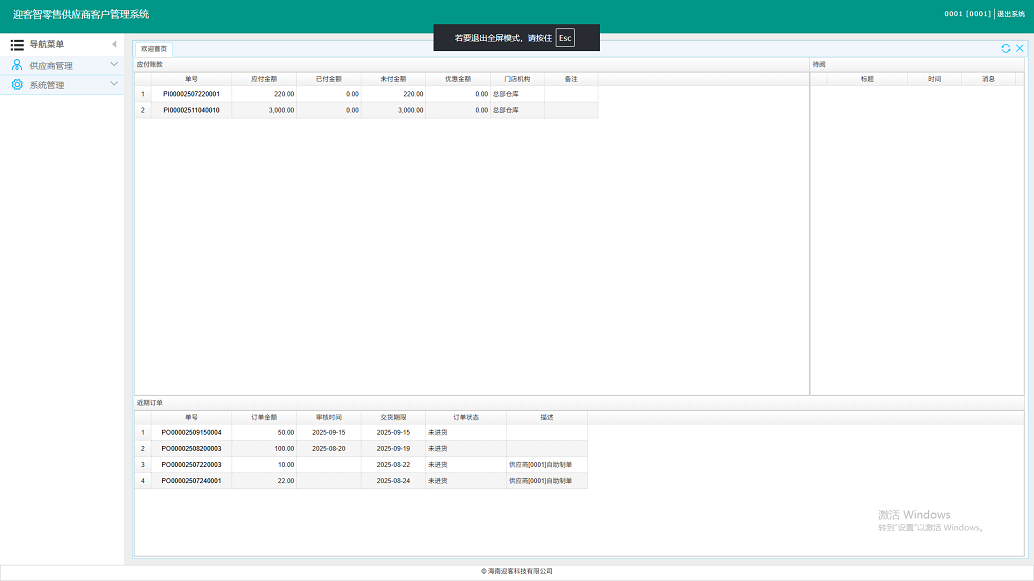This screenshot has height=581, width=1034.
Task: Open order PO00002509150004 row
Action: (x=191, y=432)
